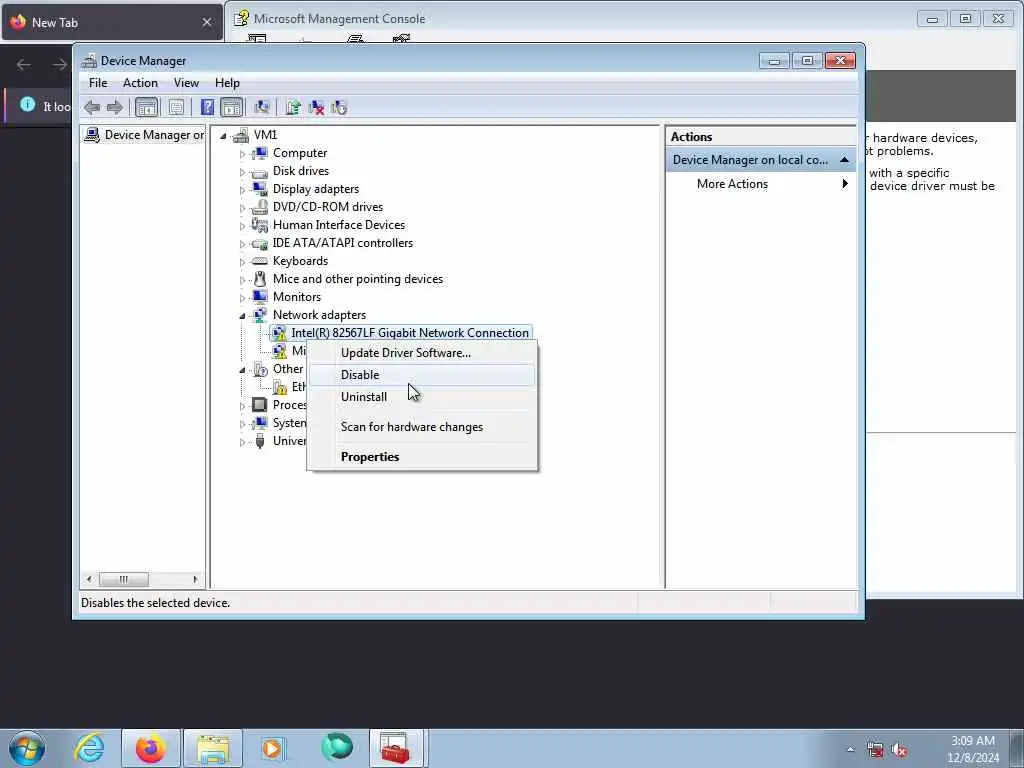Select the Computer tree item
The image size is (1024, 768).
click(x=300, y=153)
